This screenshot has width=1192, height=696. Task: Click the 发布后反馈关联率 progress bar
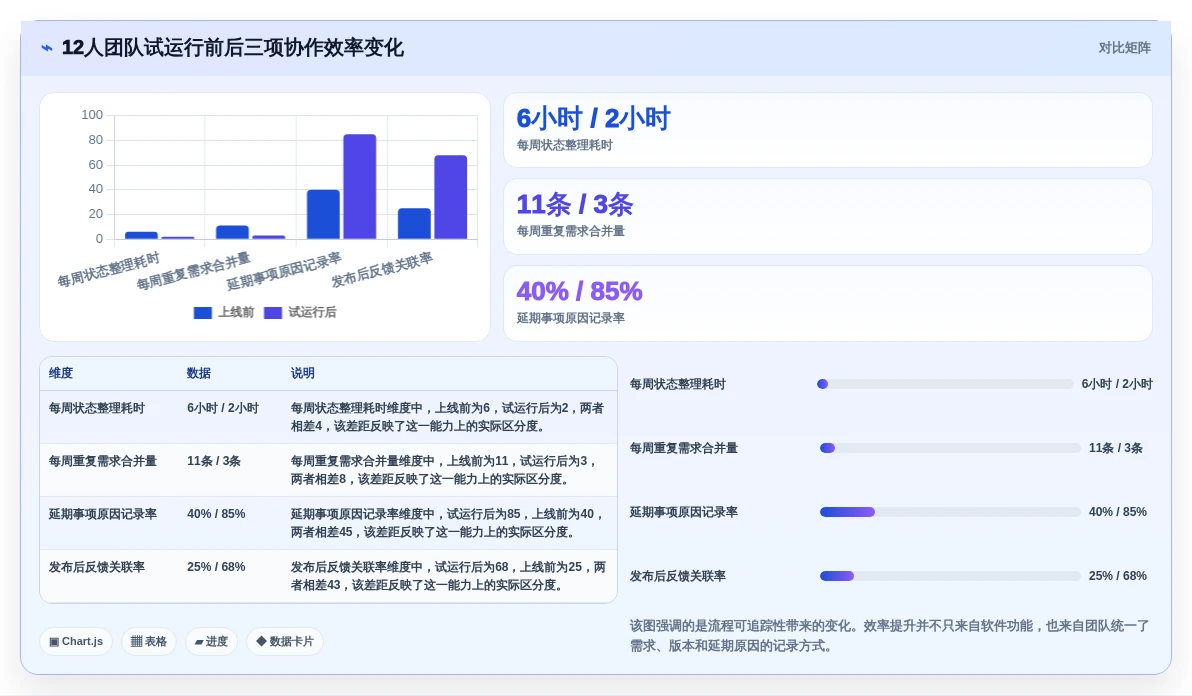(950, 576)
